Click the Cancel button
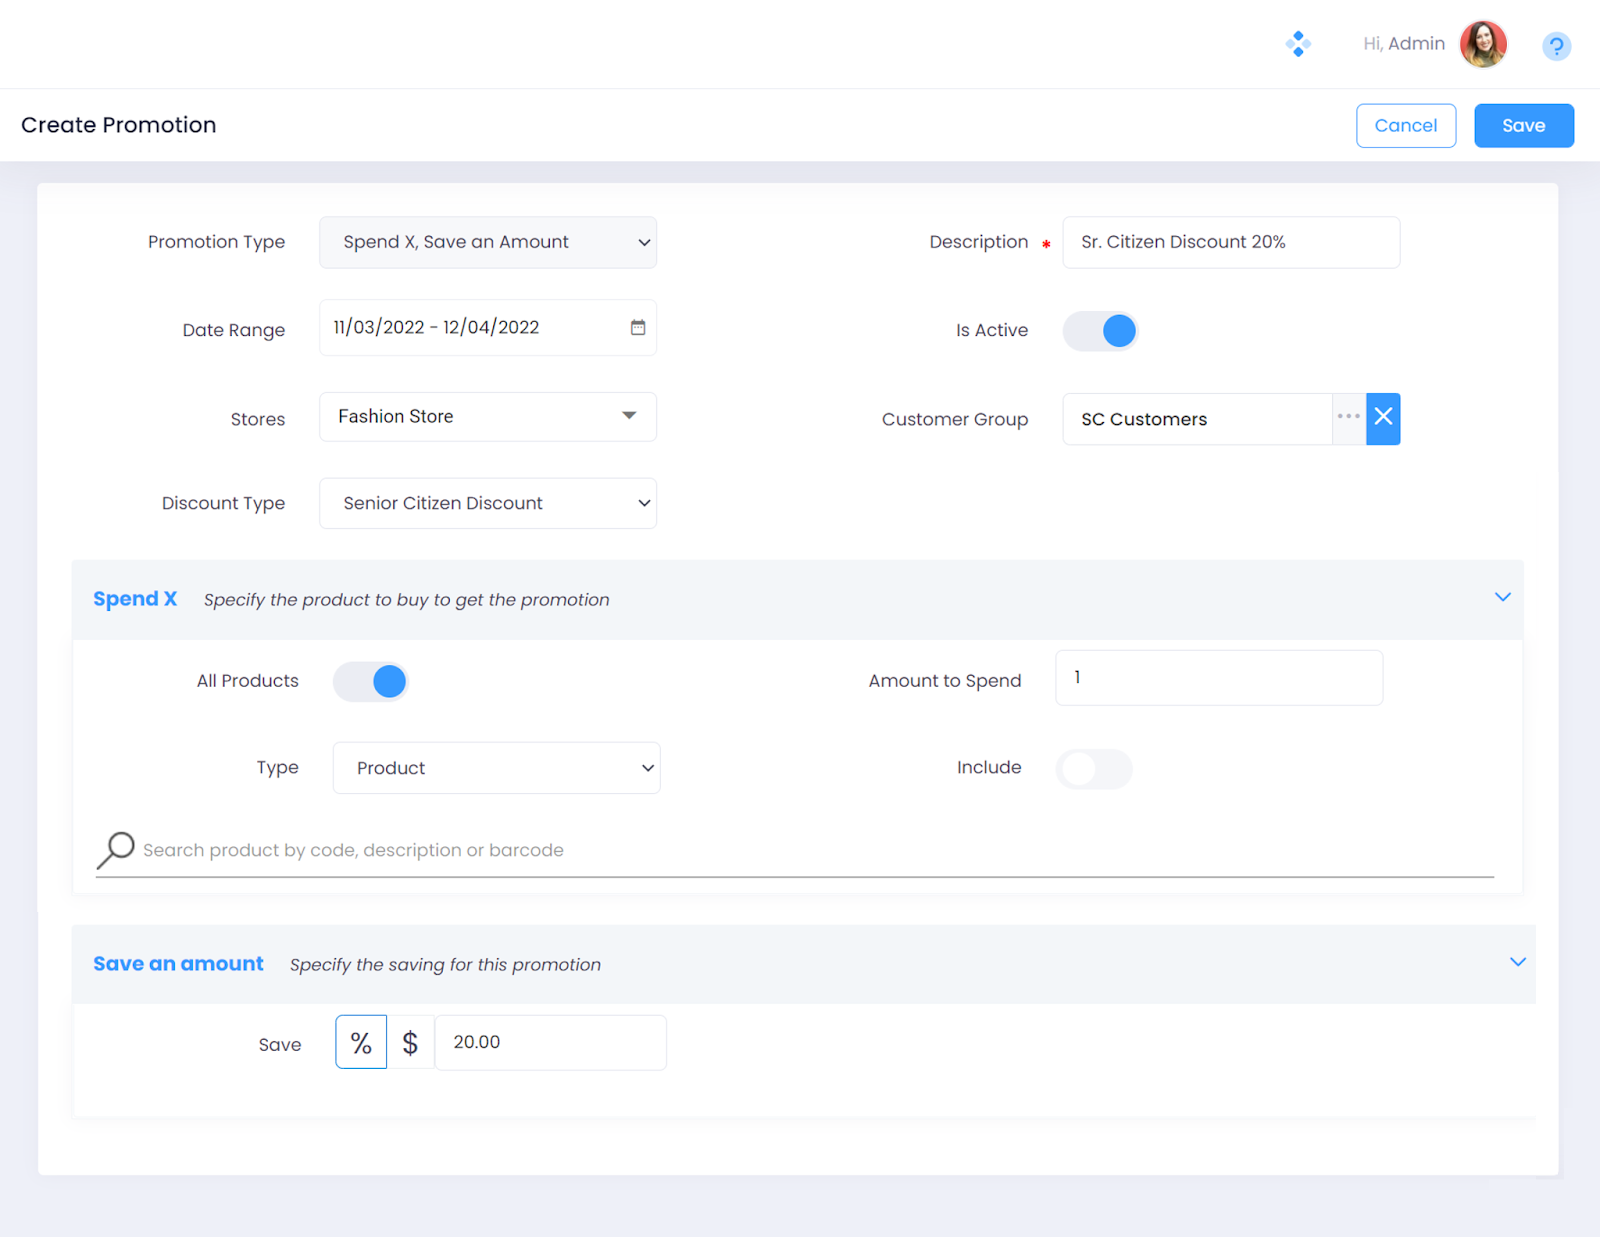The height and width of the screenshot is (1237, 1600). 1405,126
